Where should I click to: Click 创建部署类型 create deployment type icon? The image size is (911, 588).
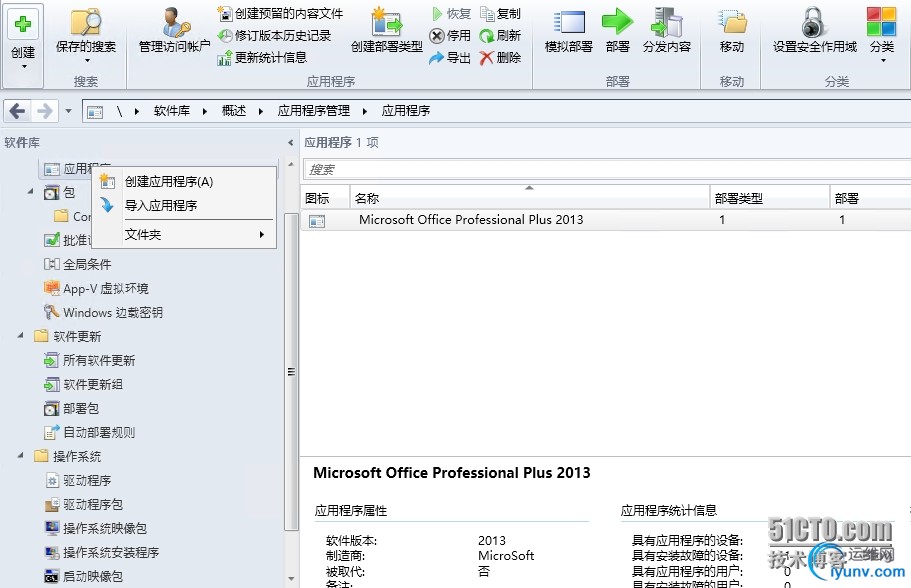(x=386, y=22)
